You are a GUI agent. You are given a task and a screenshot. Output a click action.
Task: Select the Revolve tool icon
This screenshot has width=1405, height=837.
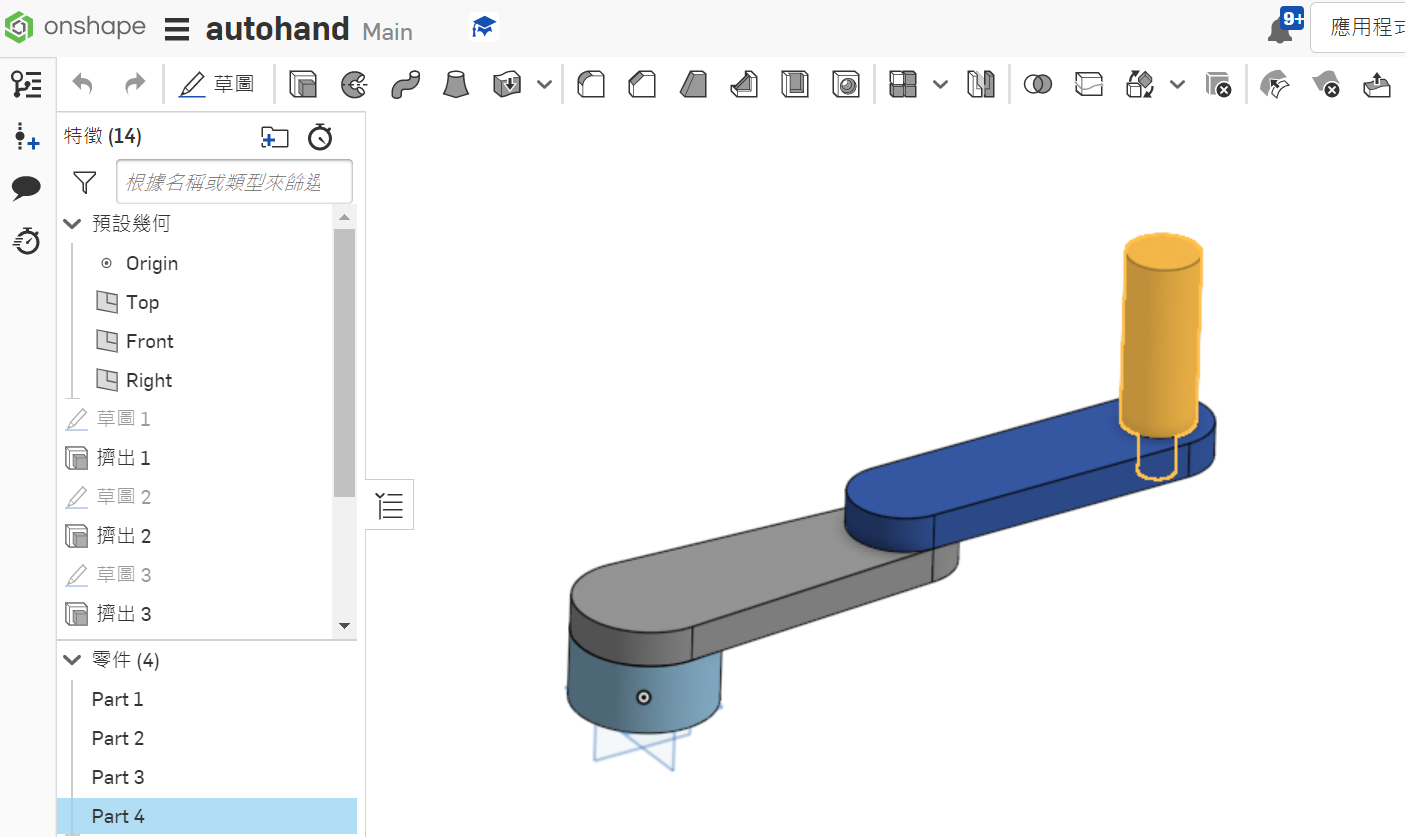[x=353, y=85]
